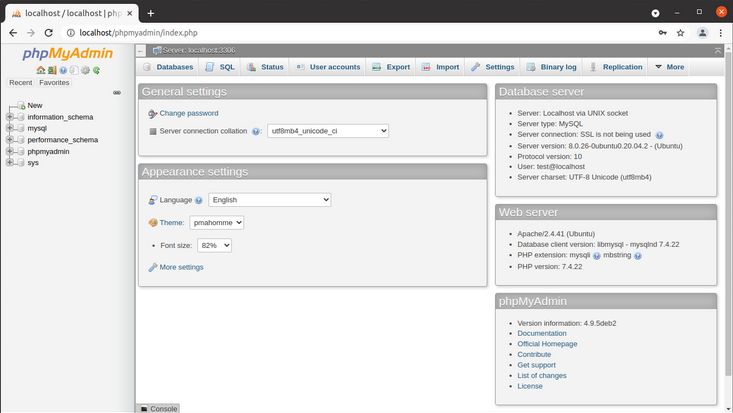Open Server connection collation dropdown
The image size is (733, 413).
(328, 131)
